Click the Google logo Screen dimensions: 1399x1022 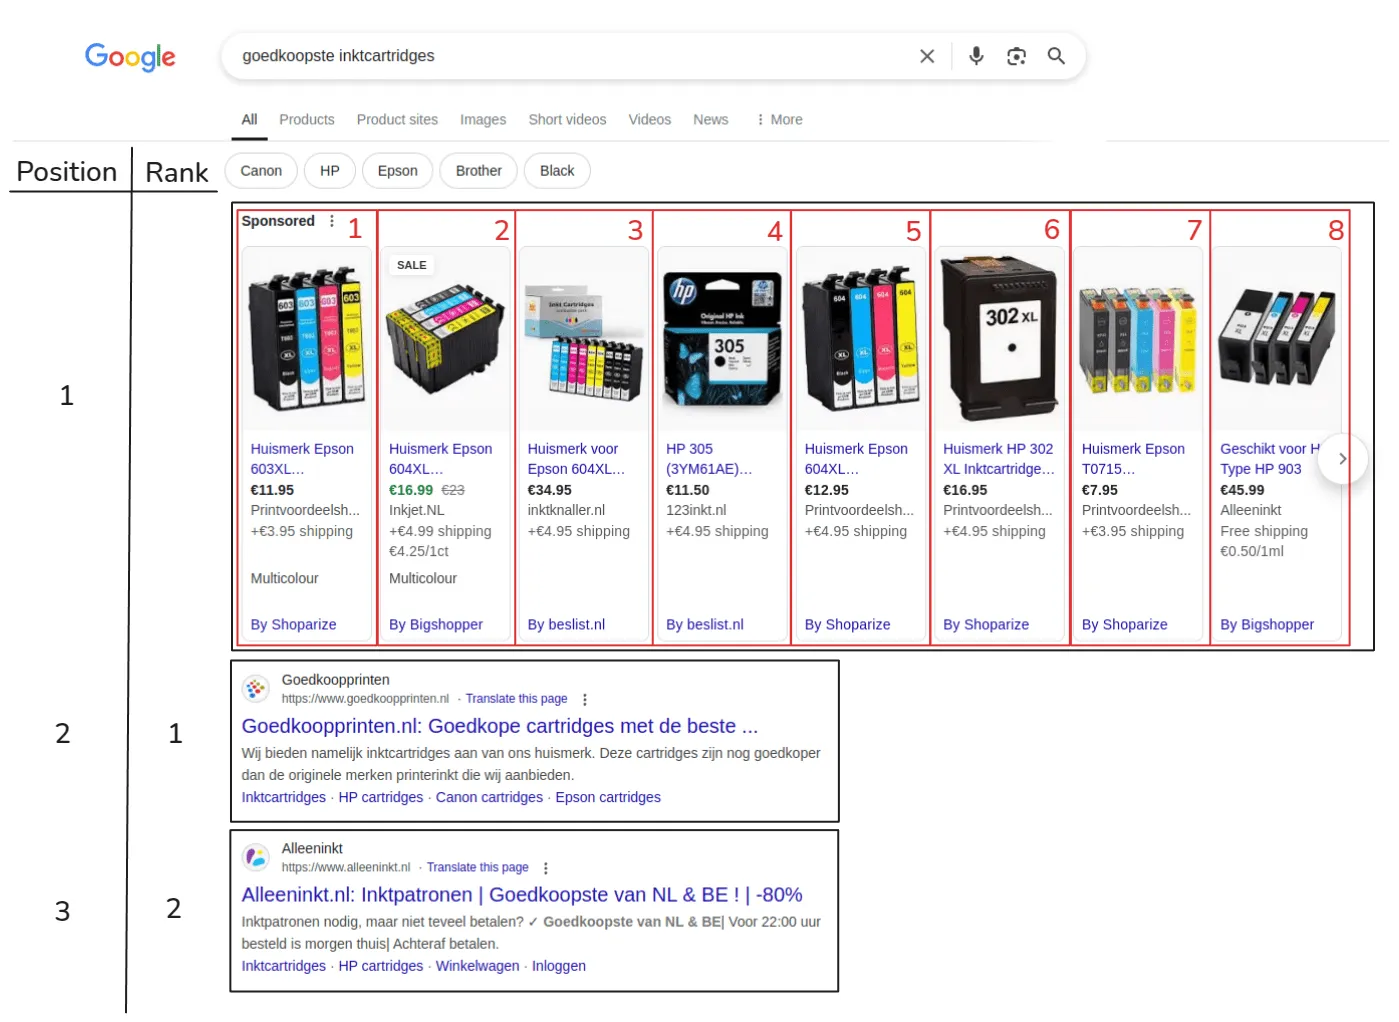pos(129,57)
